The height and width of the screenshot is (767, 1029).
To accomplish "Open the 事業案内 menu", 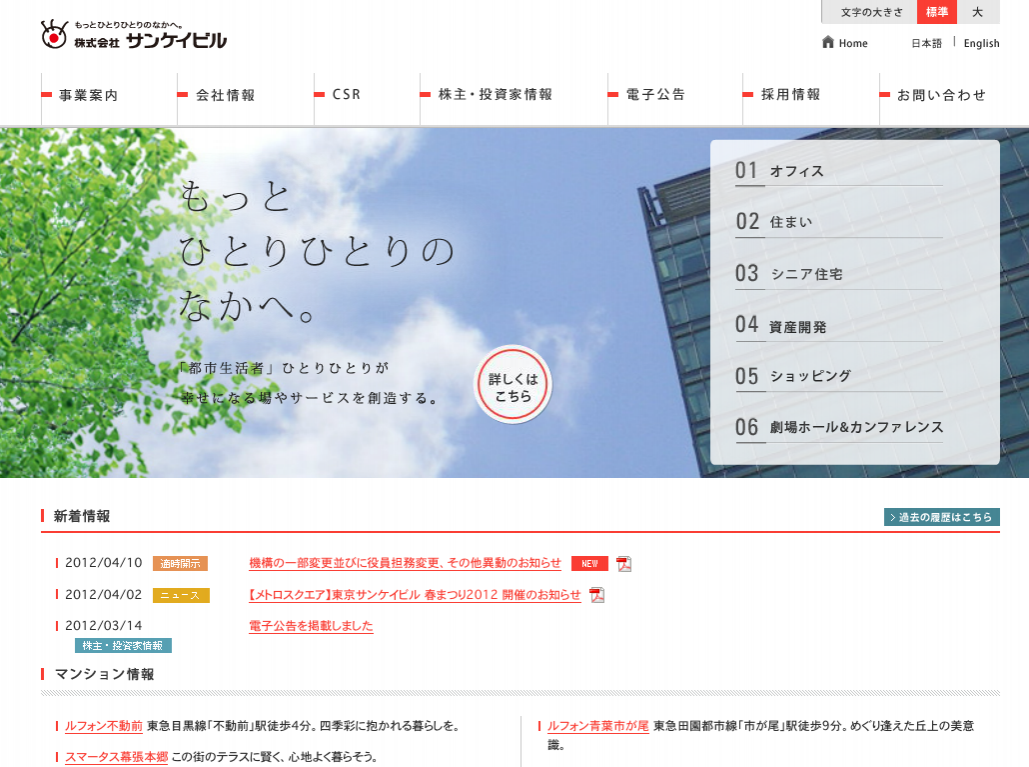I will 89,95.
